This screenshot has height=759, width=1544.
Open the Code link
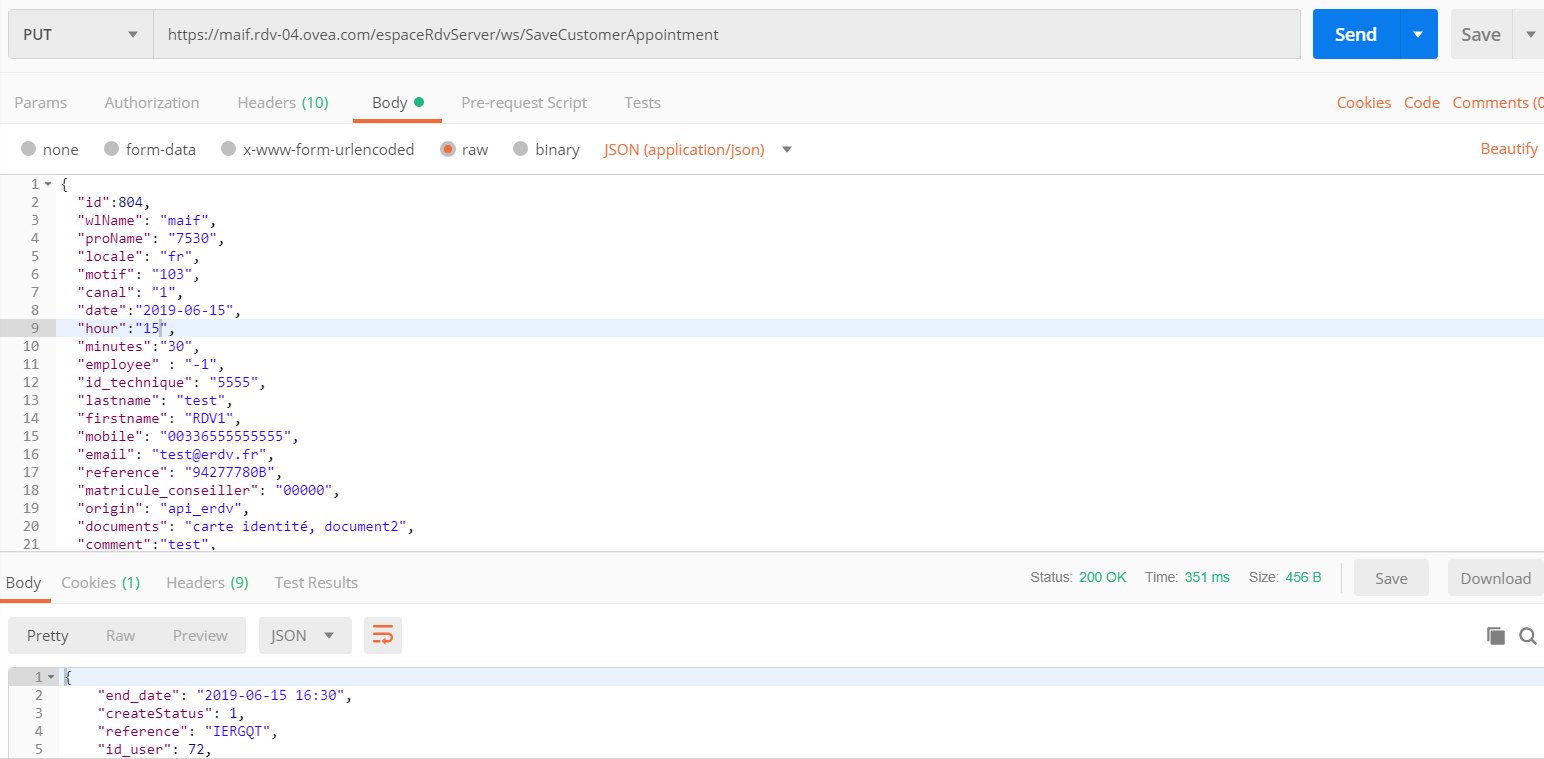pyautogui.click(x=1422, y=102)
